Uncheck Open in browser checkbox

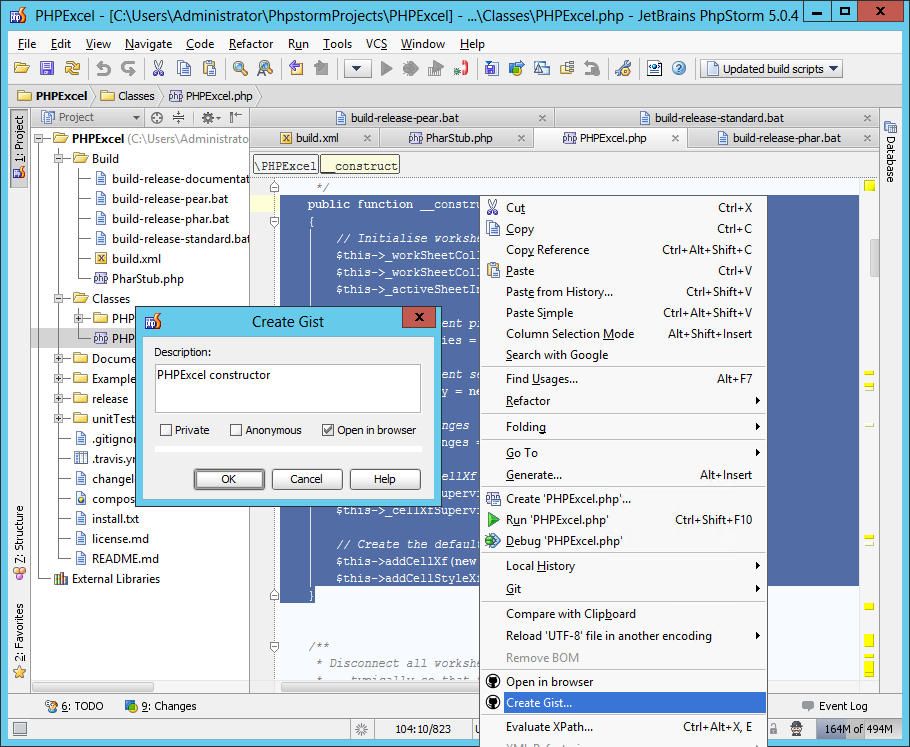click(x=328, y=430)
